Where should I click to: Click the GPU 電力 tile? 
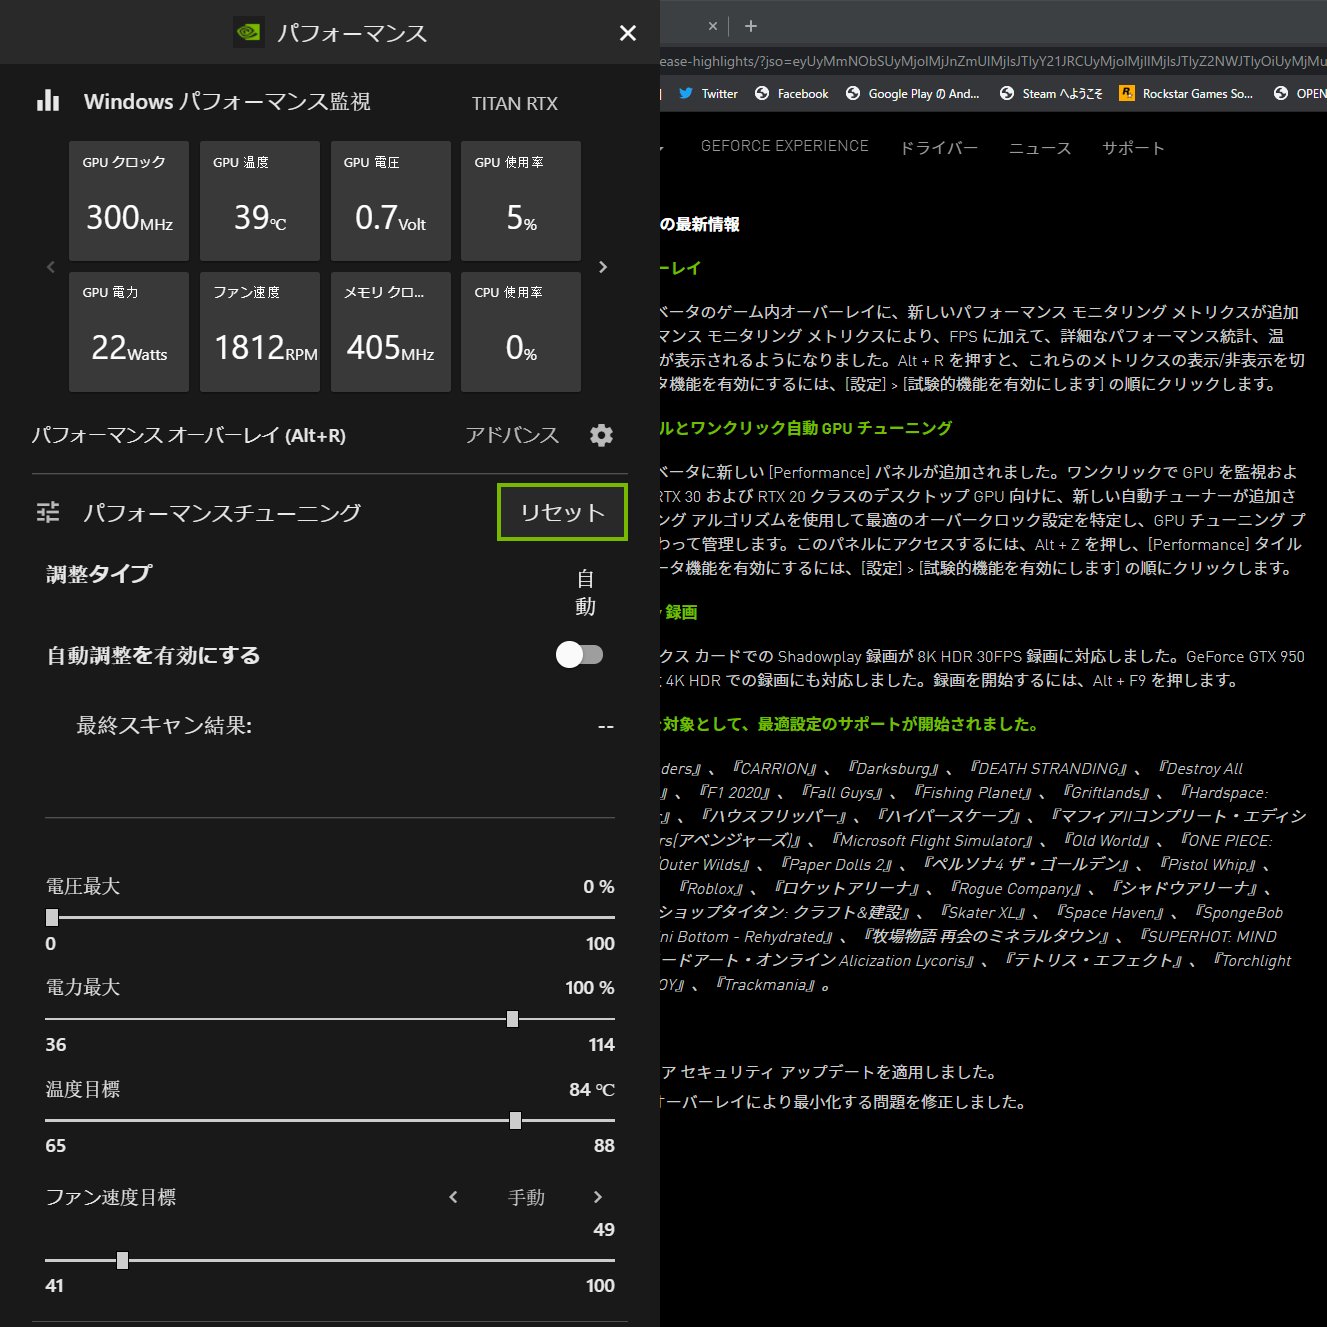click(x=129, y=332)
